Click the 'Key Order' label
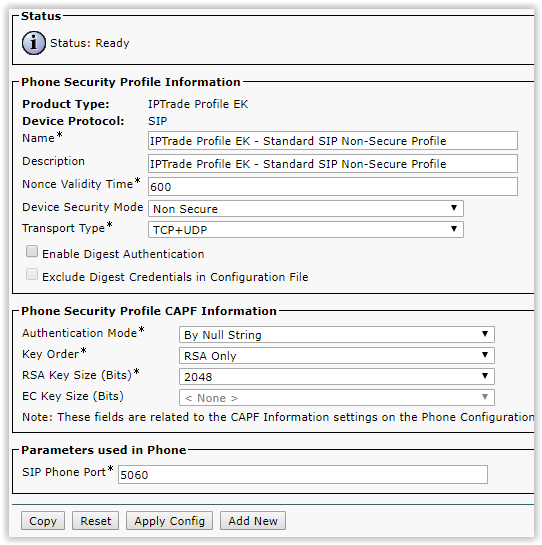Image resolution: width=542 pixels, height=545 pixels. (50, 354)
